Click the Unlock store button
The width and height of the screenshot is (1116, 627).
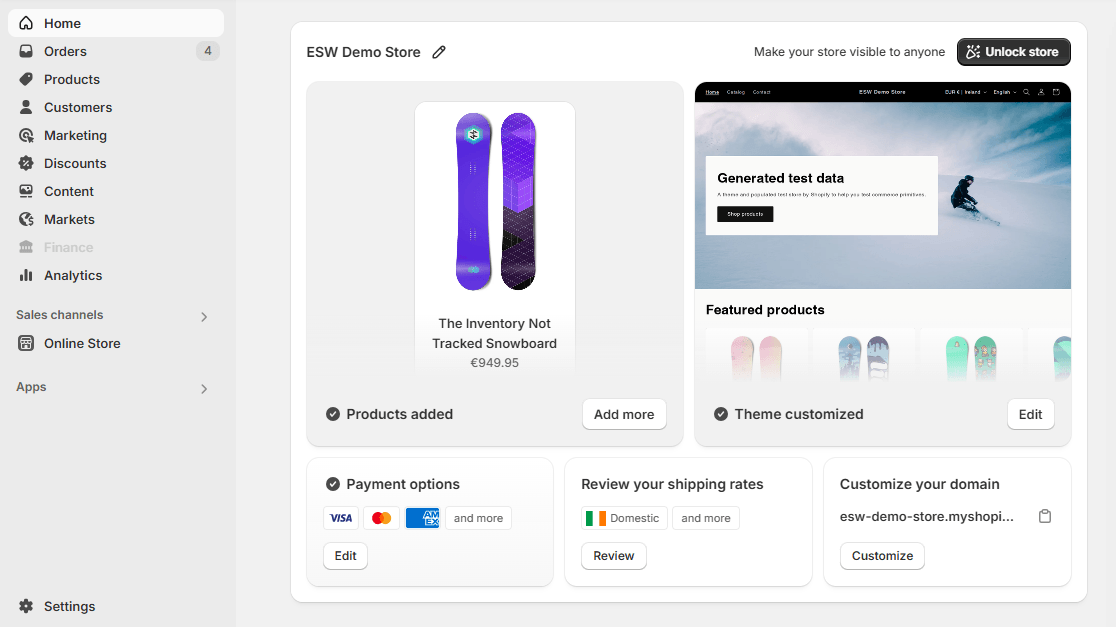click(1014, 52)
